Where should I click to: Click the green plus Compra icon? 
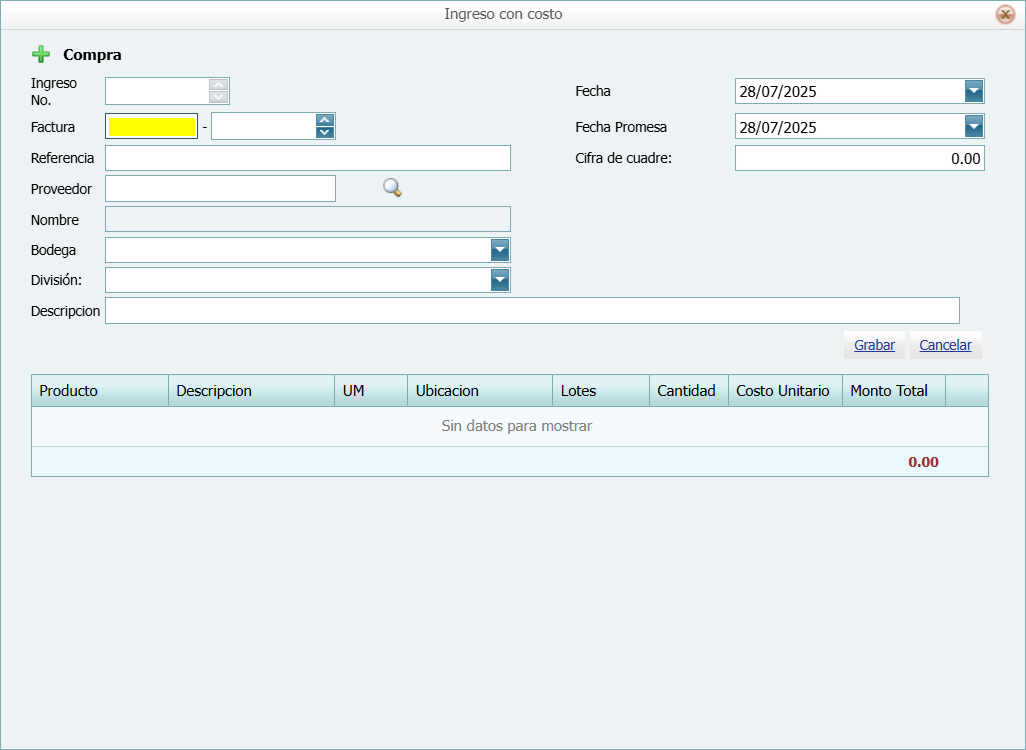pyautogui.click(x=41, y=55)
